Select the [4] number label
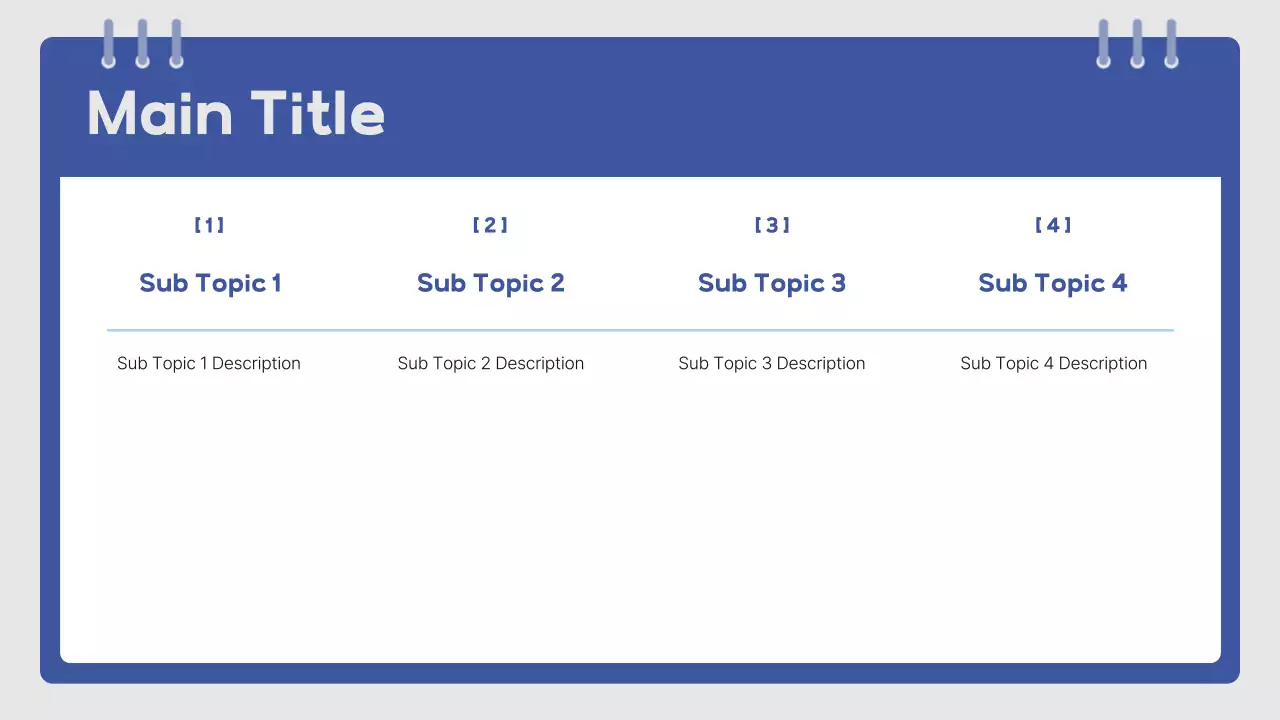This screenshot has width=1280, height=720. click(x=1053, y=225)
